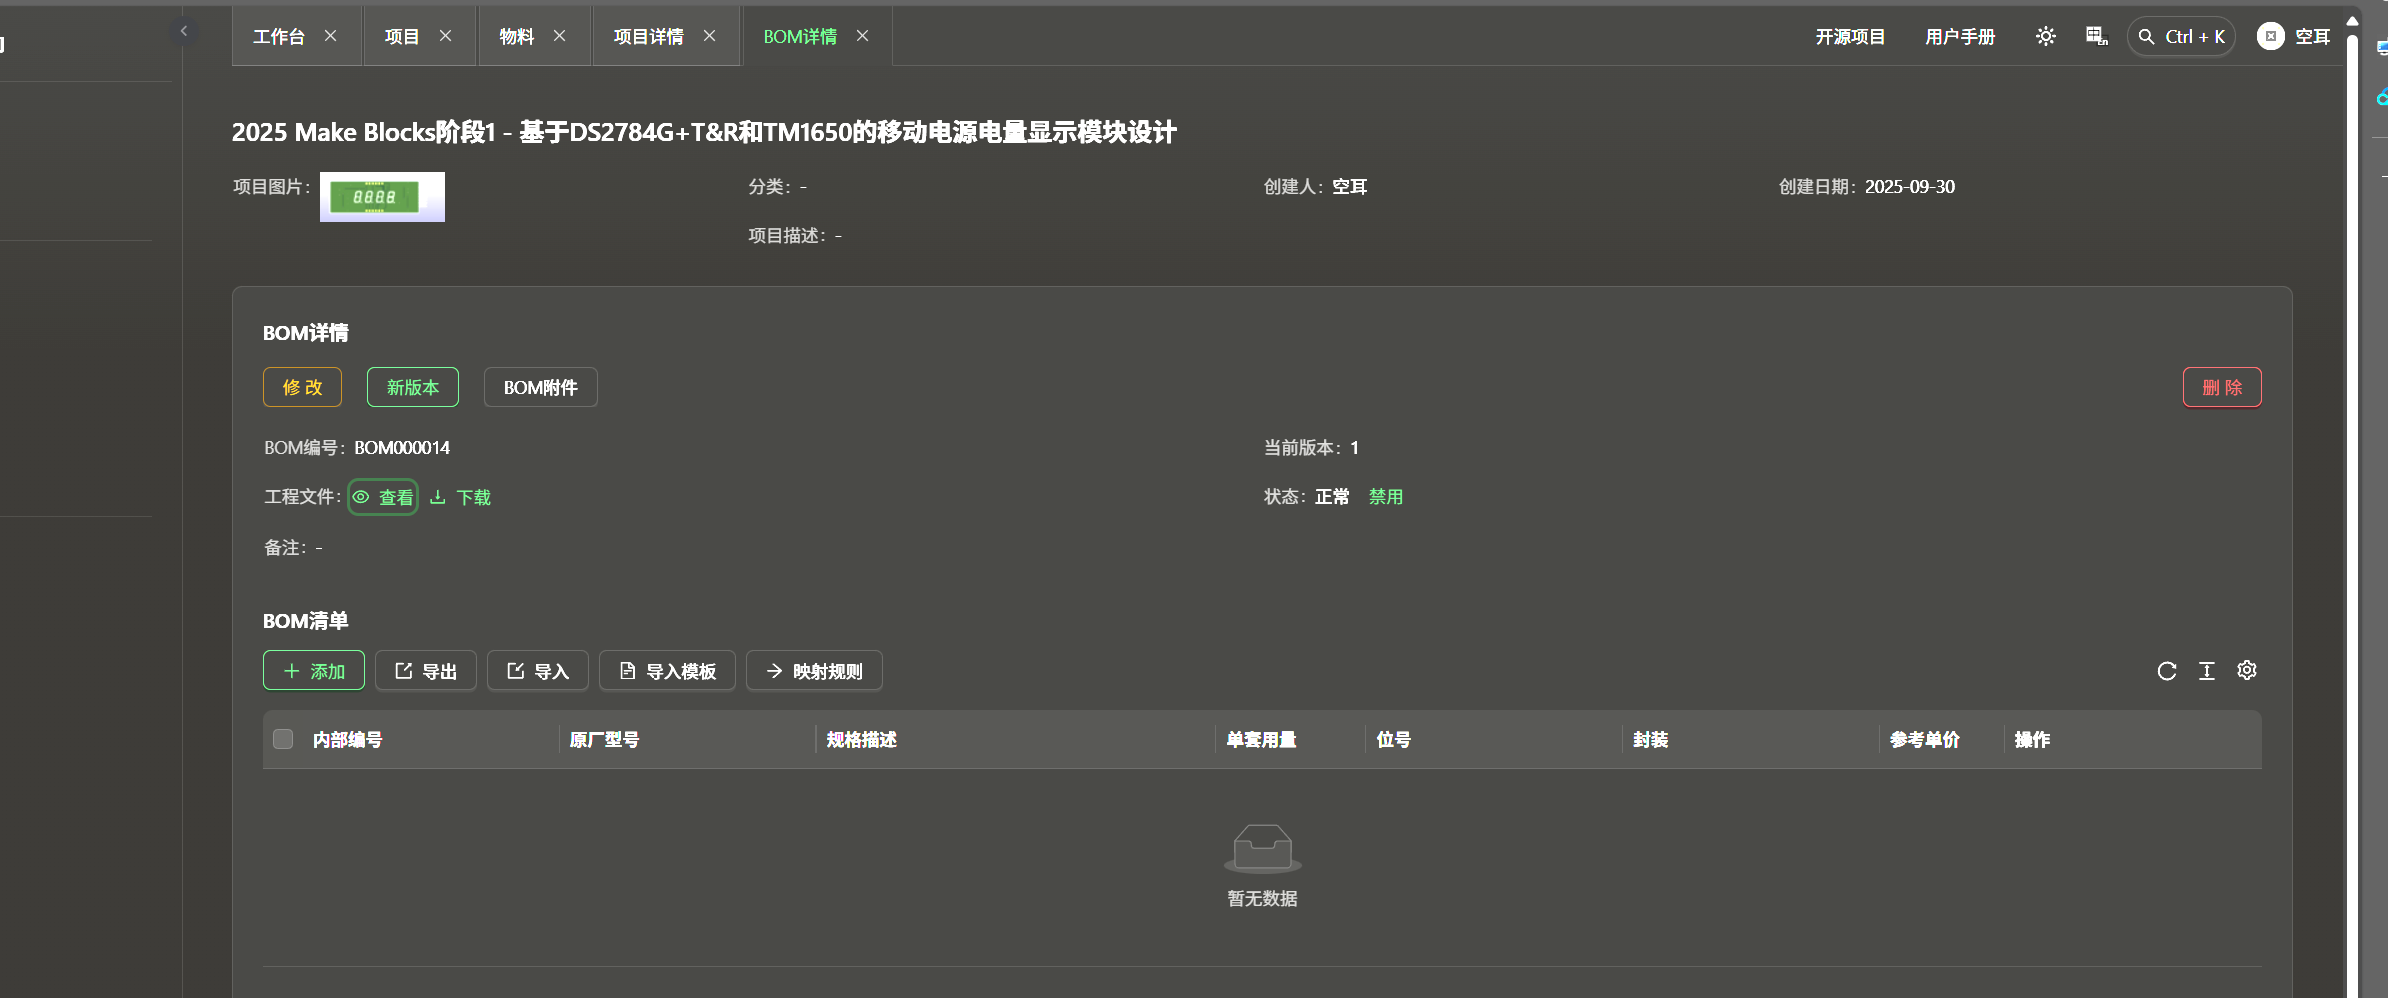Switch to the 项目 tab
Viewport: 2388px width, 998px height.
402,37
